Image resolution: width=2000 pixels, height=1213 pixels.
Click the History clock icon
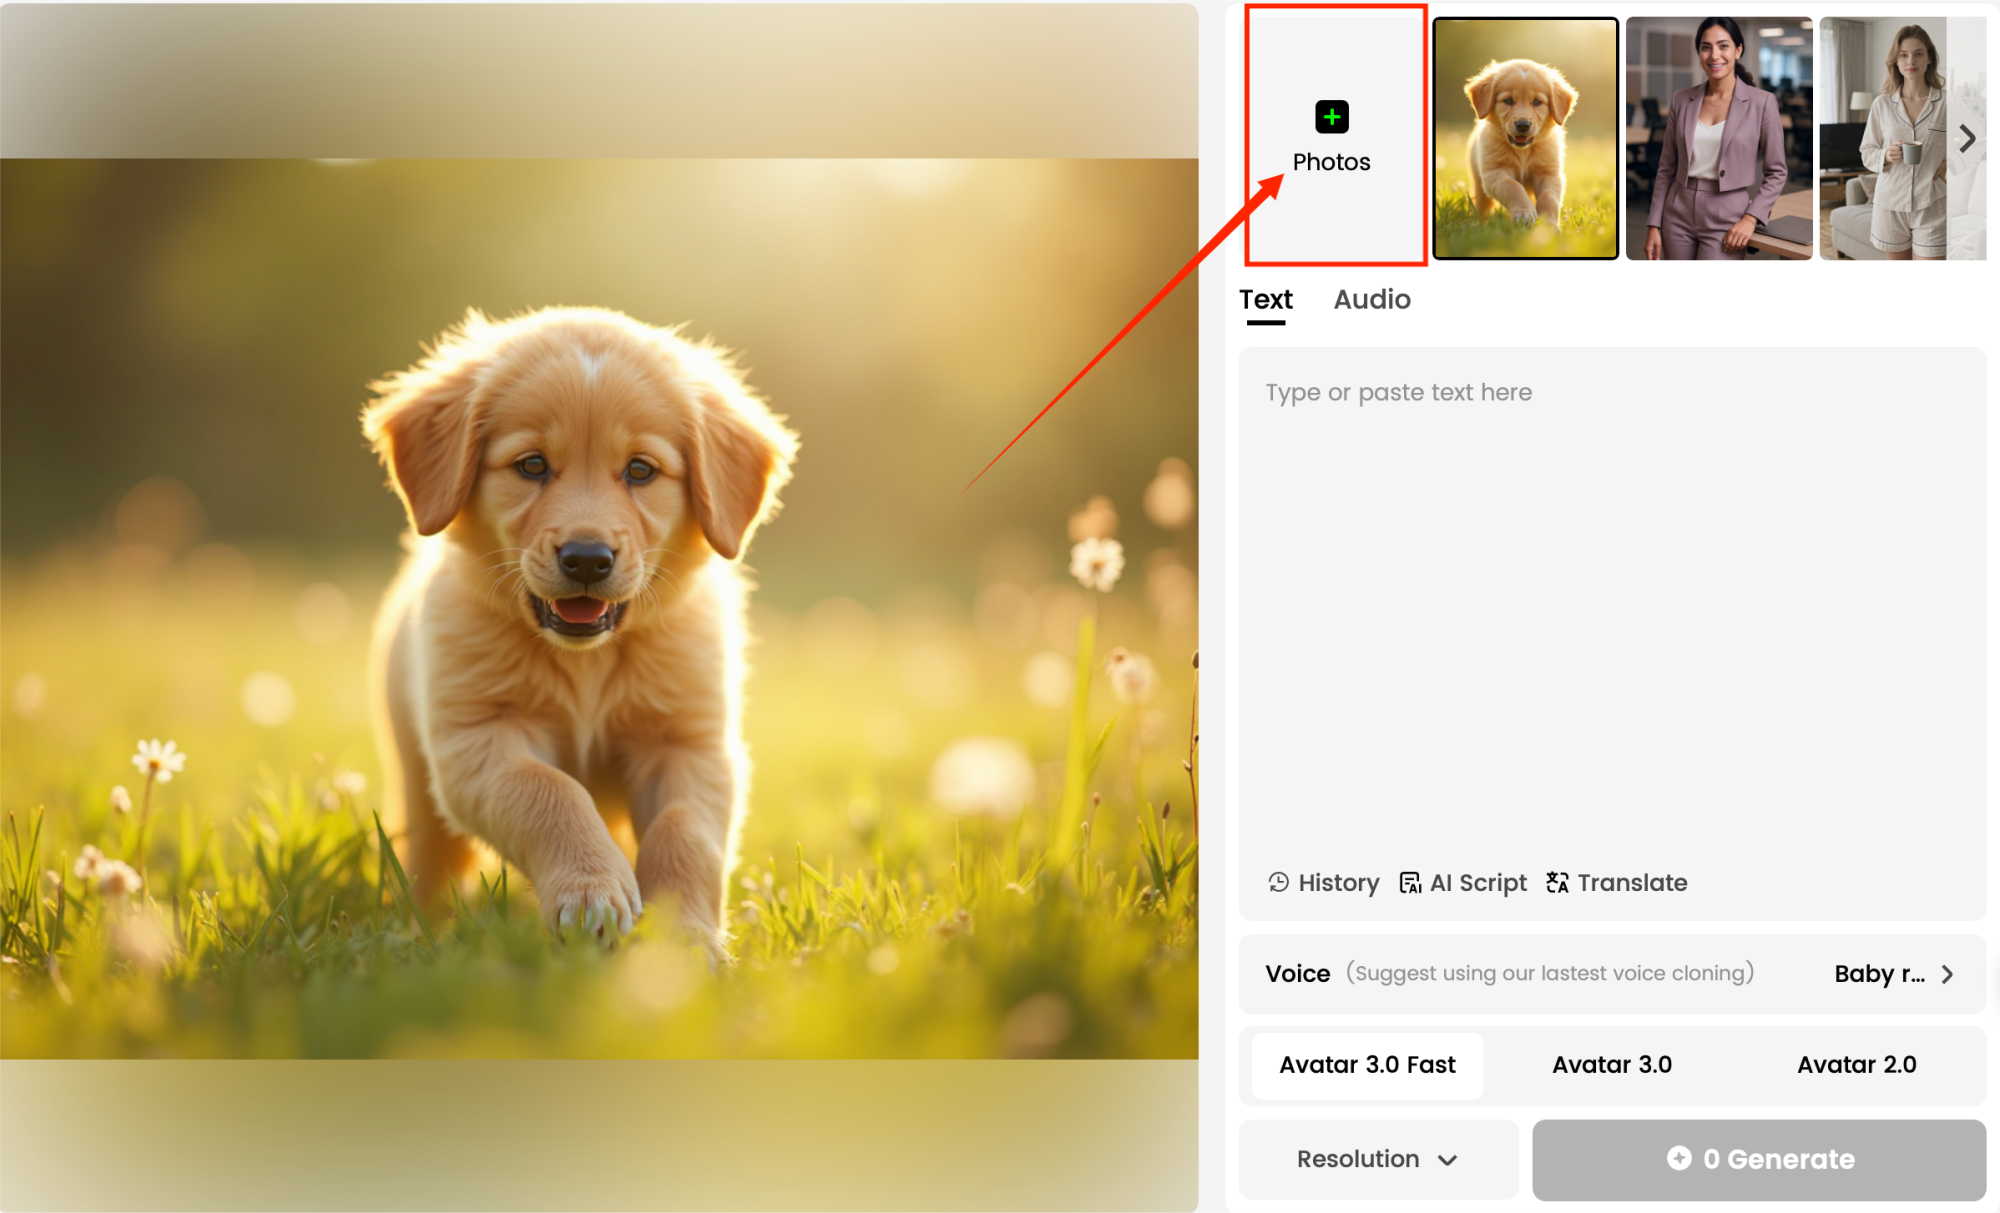[x=1278, y=882]
